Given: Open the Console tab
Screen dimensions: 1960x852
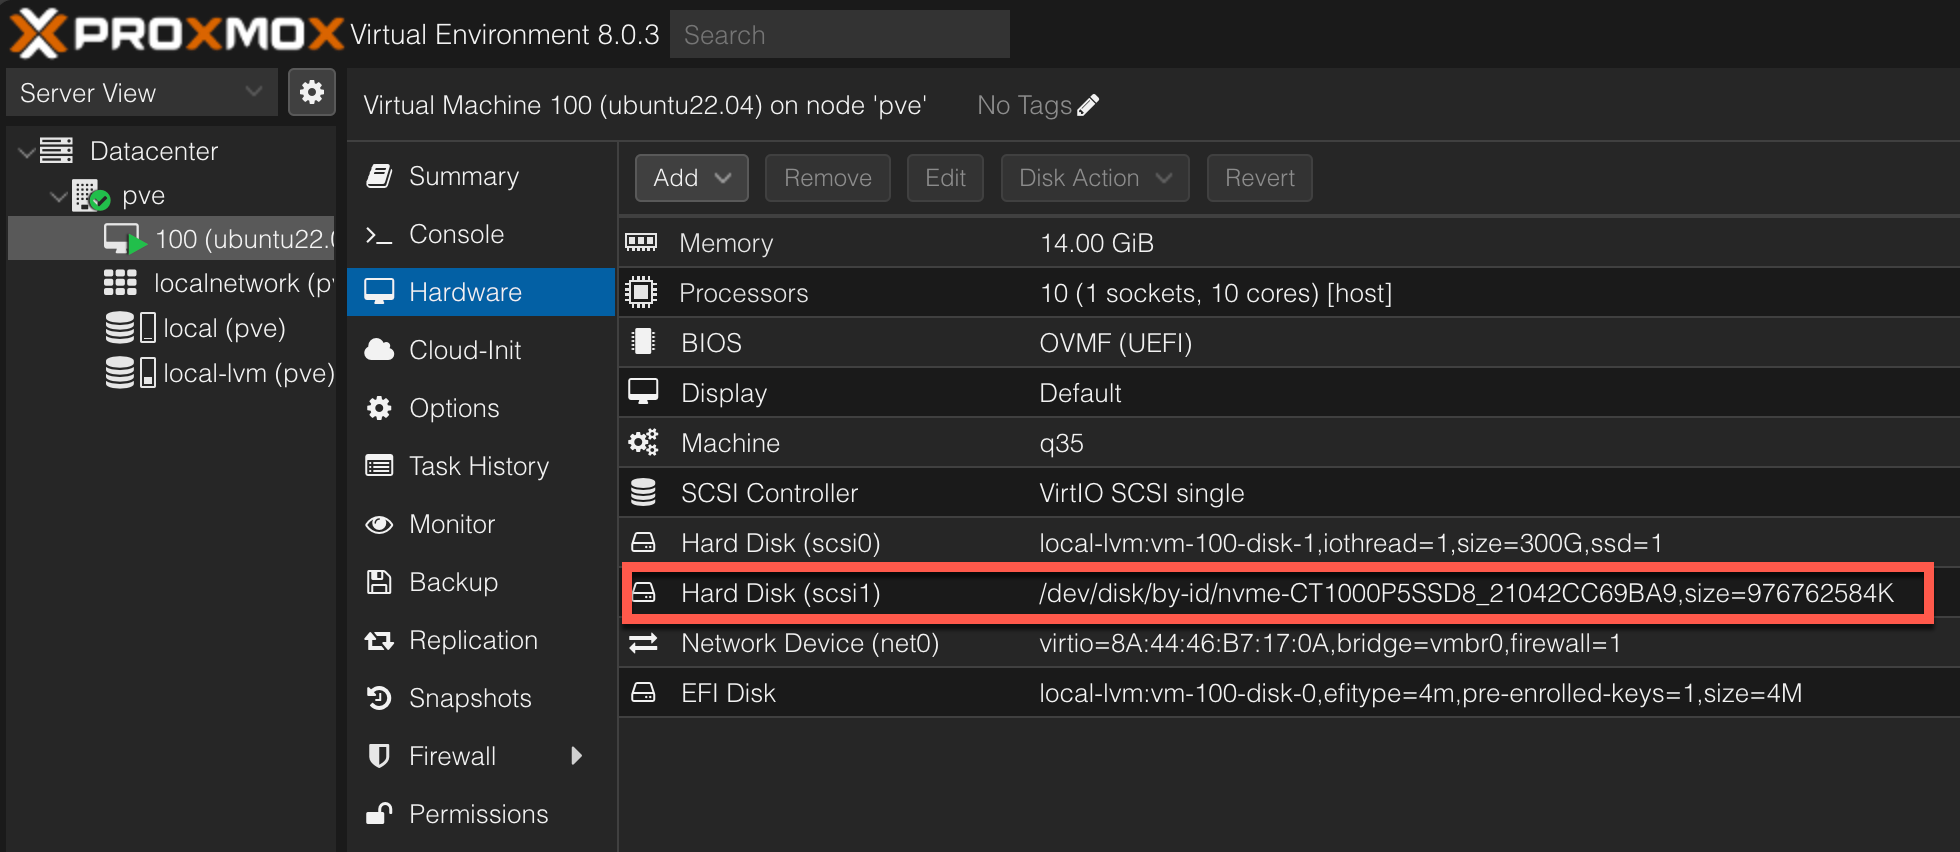Looking at the screenshot, I should [x=481, y=234].
